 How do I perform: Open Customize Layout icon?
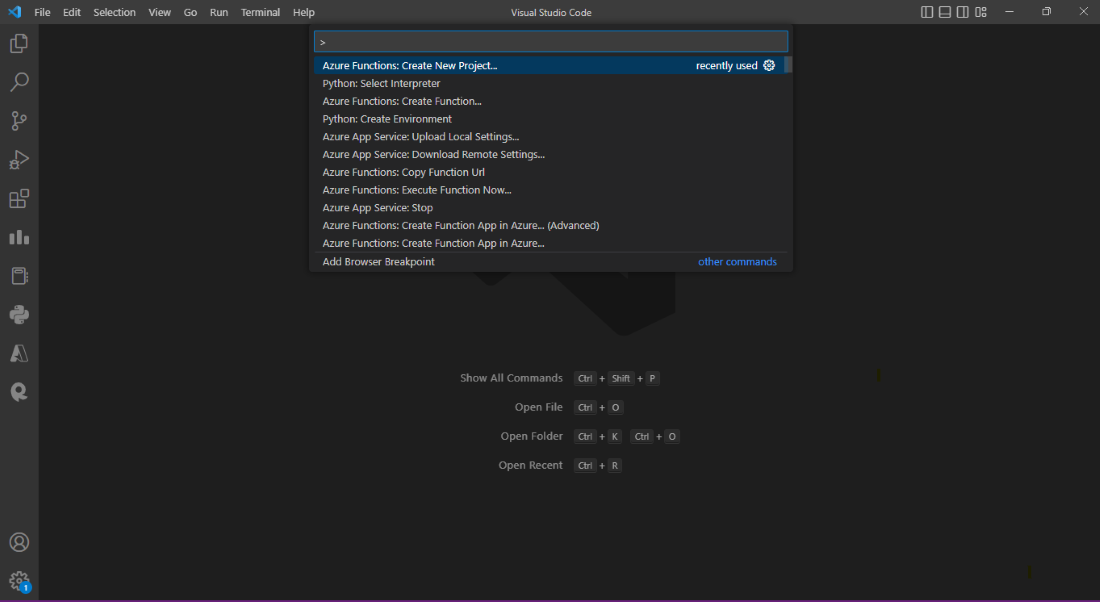[x=981, y=12]
